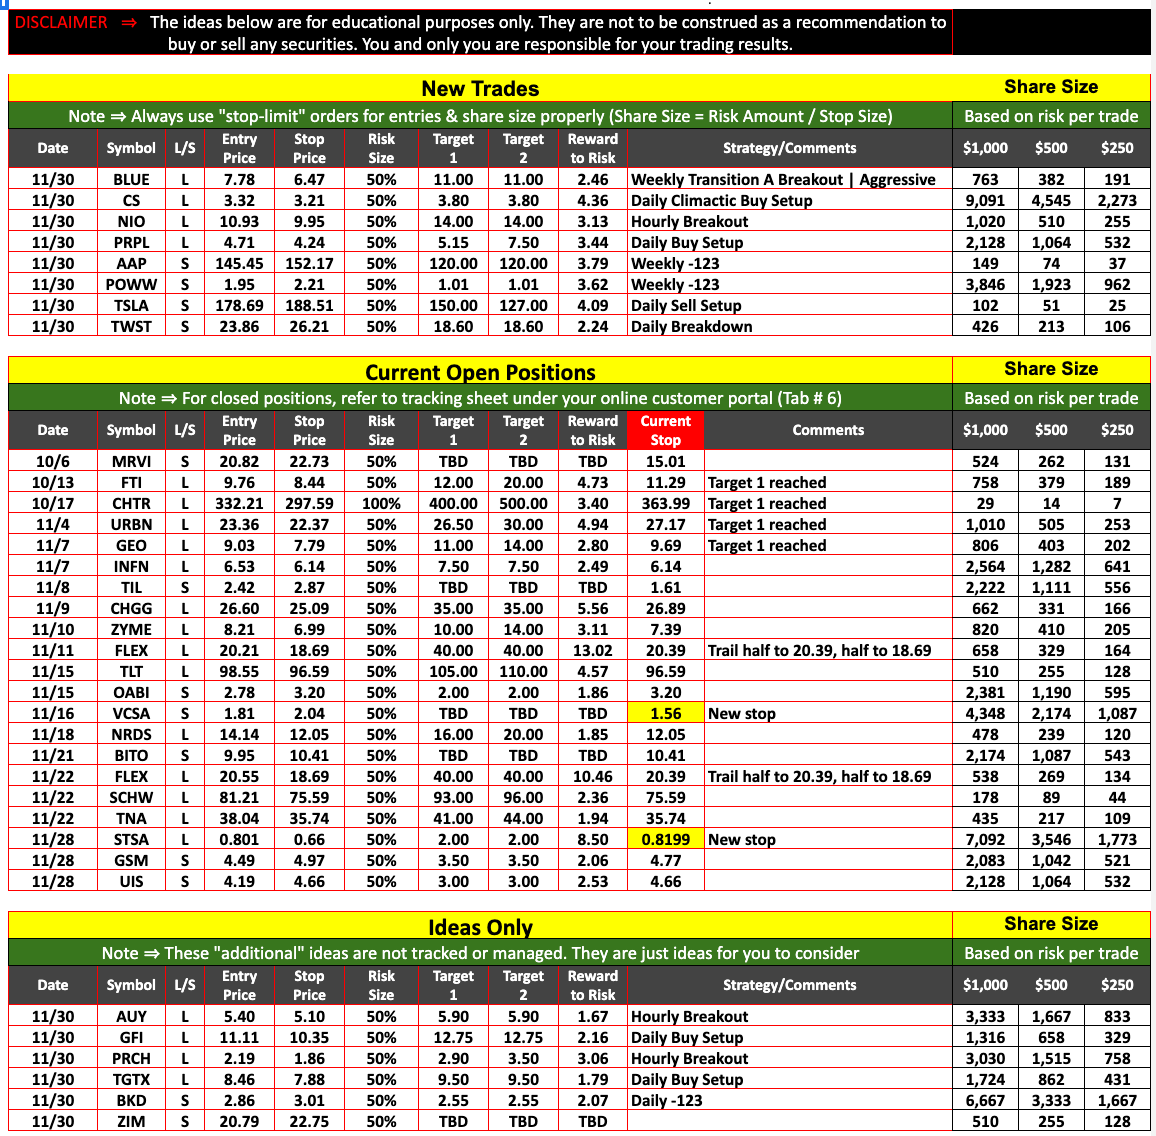This screenshot has height=1136, width=1156.
Task: Click the Ideas Only section heading
Action: point(480,927)
